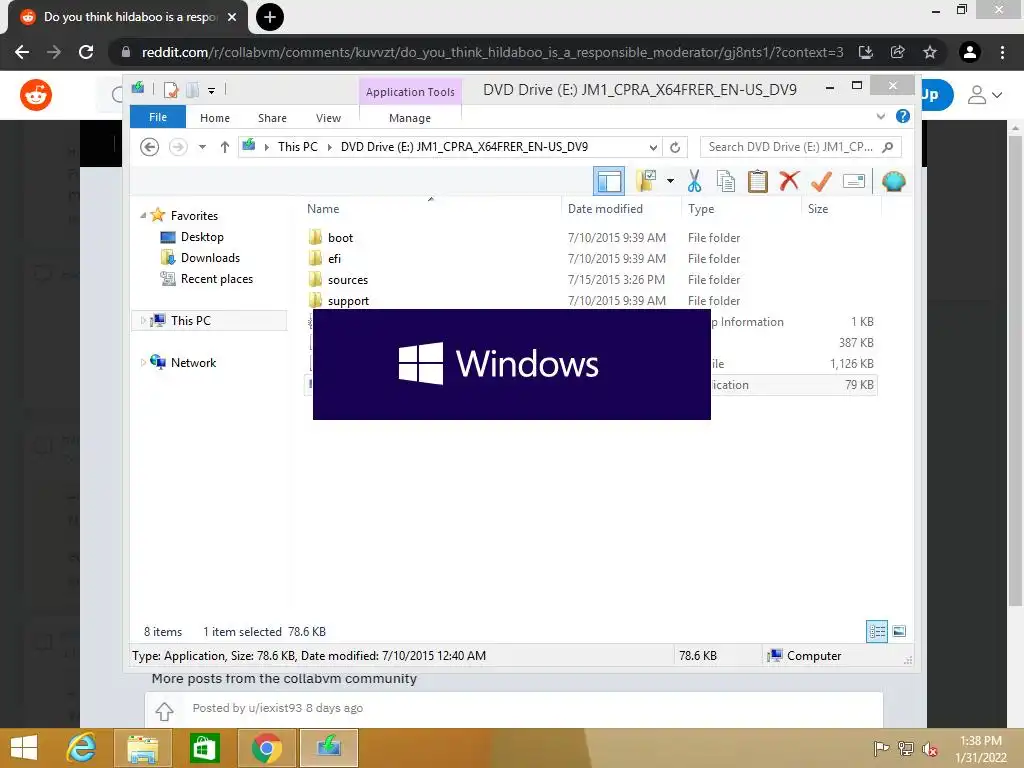
Task: Switch to Details view icon in status bar
Action: click(876, 631)
